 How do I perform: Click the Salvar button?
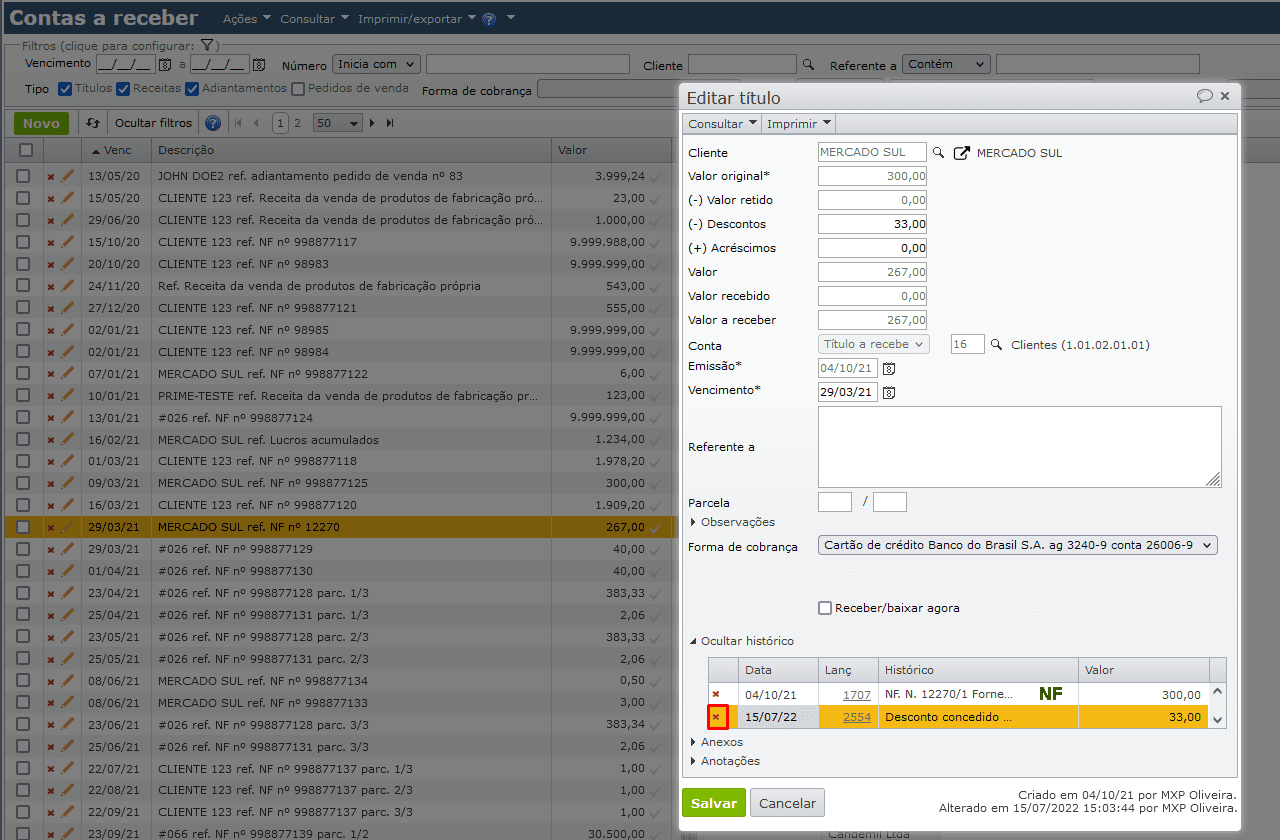714,803
